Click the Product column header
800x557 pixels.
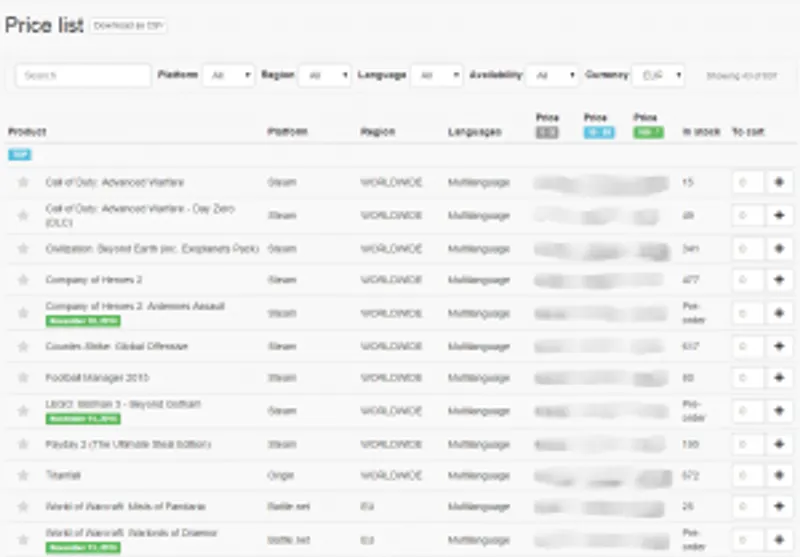point(27,132)
